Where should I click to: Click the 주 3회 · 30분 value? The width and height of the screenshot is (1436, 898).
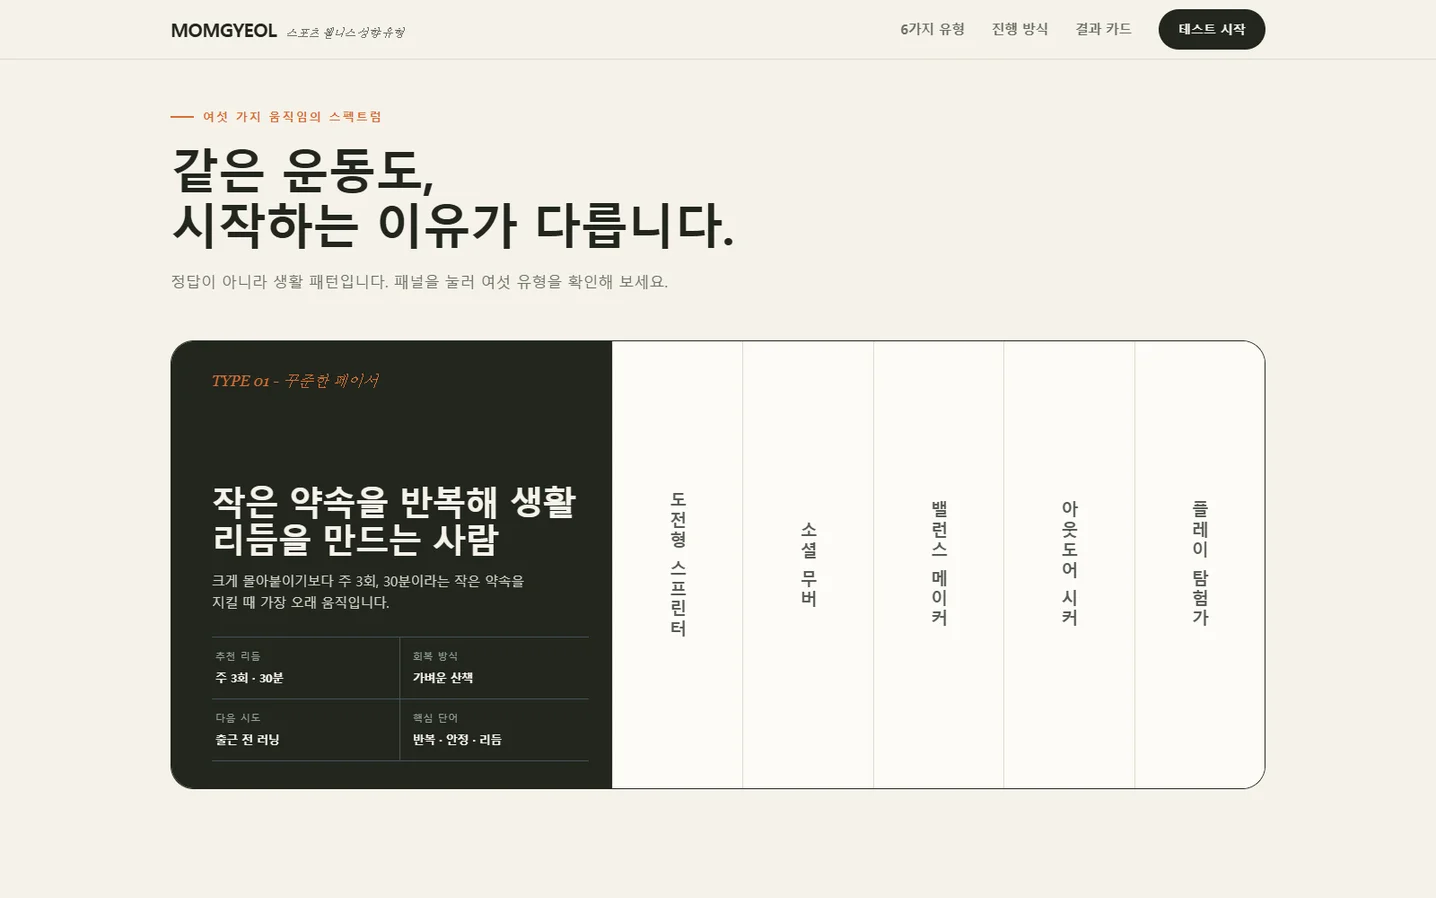pos(249,678)
